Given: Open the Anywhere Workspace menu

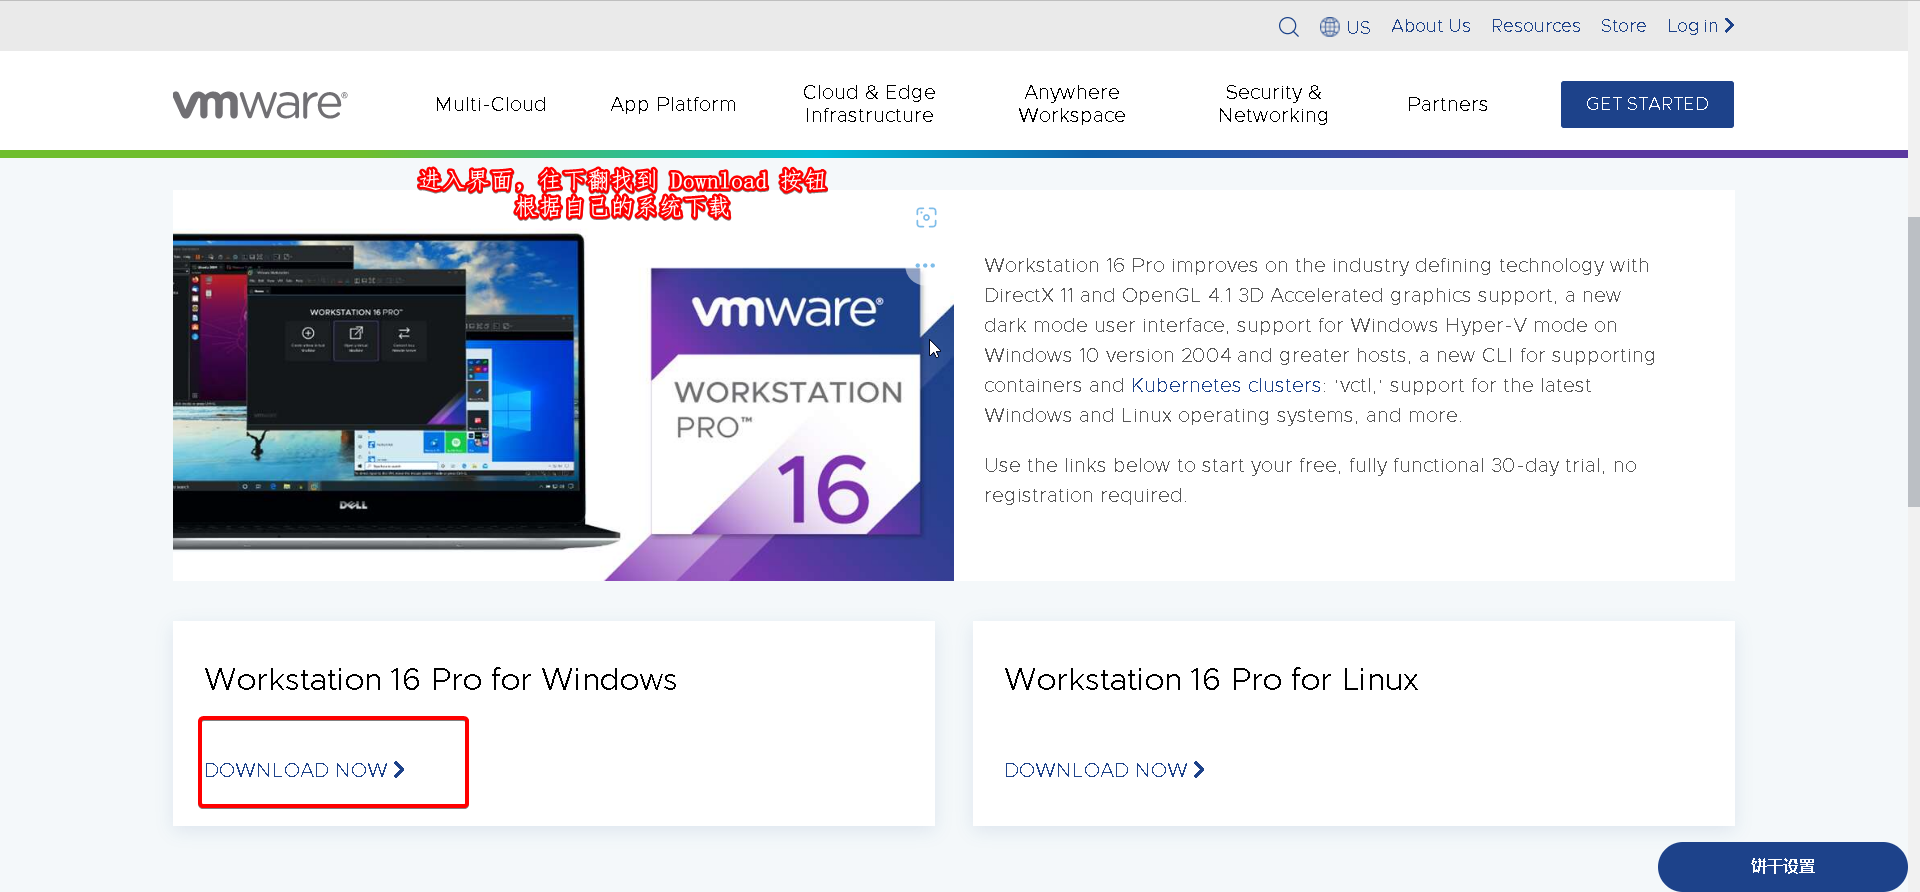Looking at the screenshot, I should click(1072, 104).
